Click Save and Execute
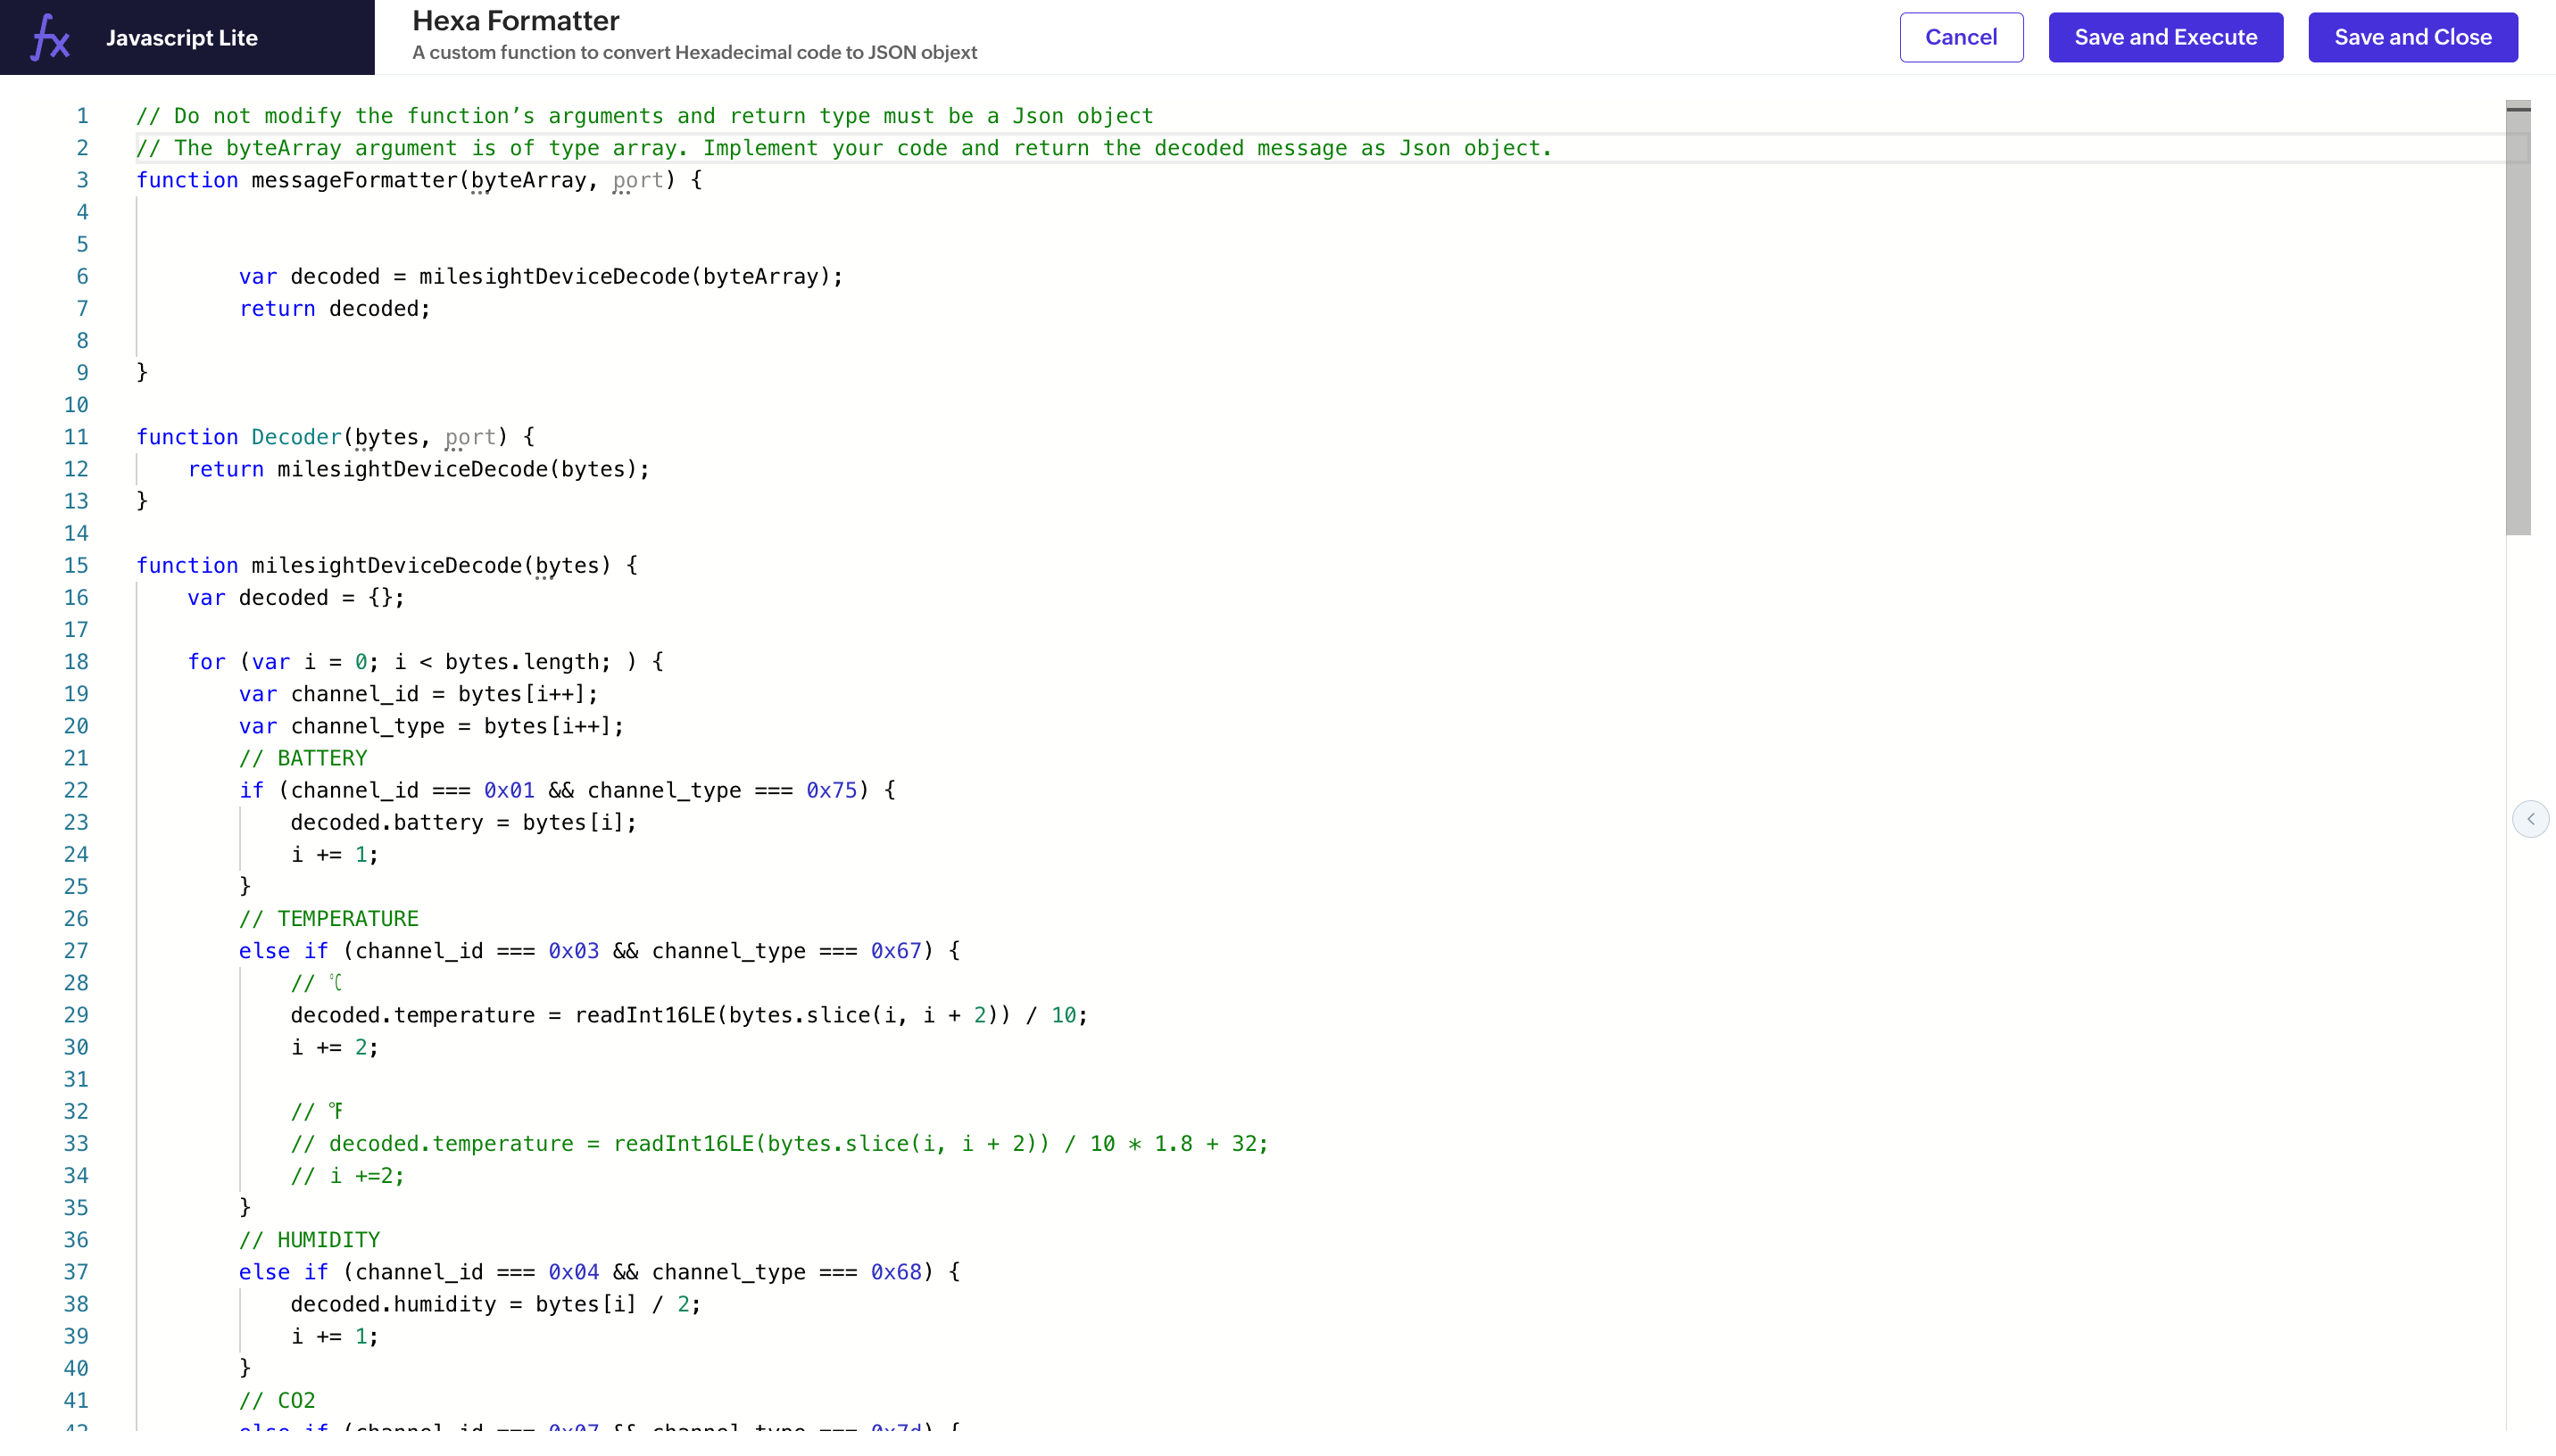2556x1456 pixels. 2165,37
